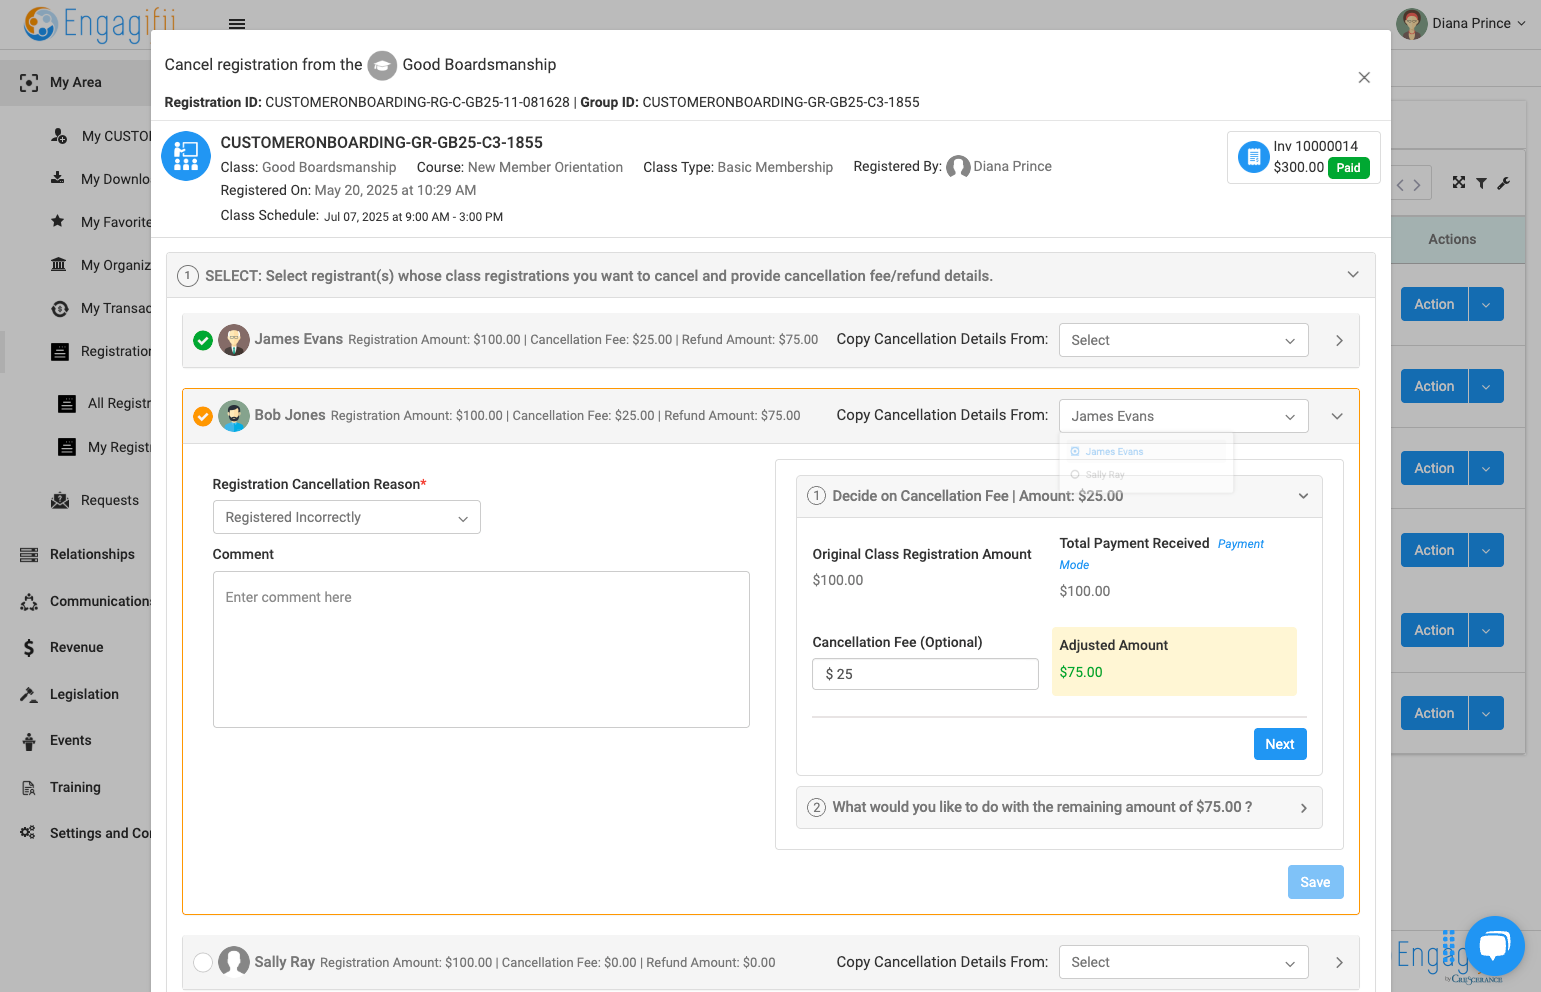
Task: Open Bob Jones copy details dropdown
Action: [x=1184, y=416]
